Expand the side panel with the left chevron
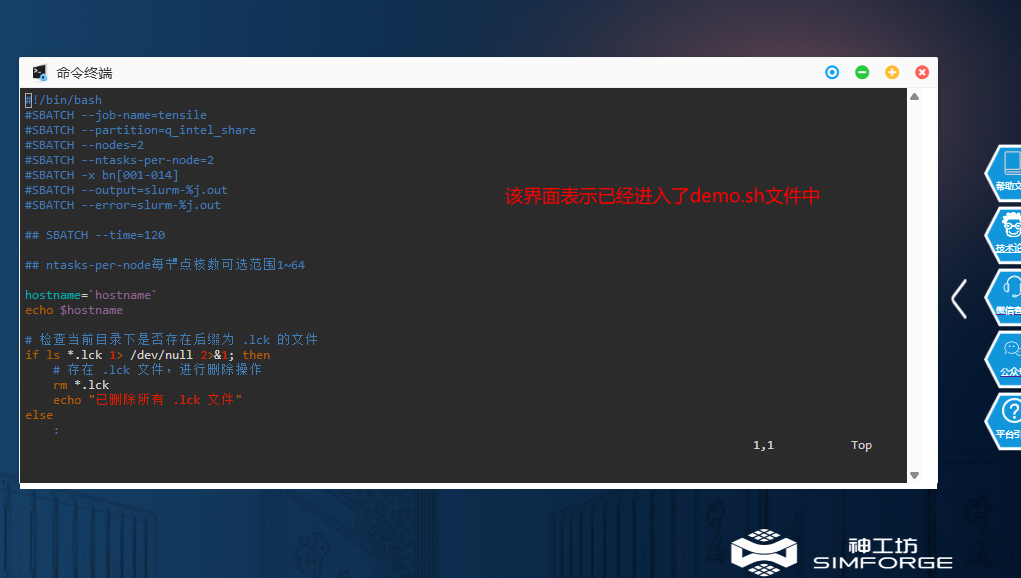This screenshot has width=1021, height=578. click(959, 299)
